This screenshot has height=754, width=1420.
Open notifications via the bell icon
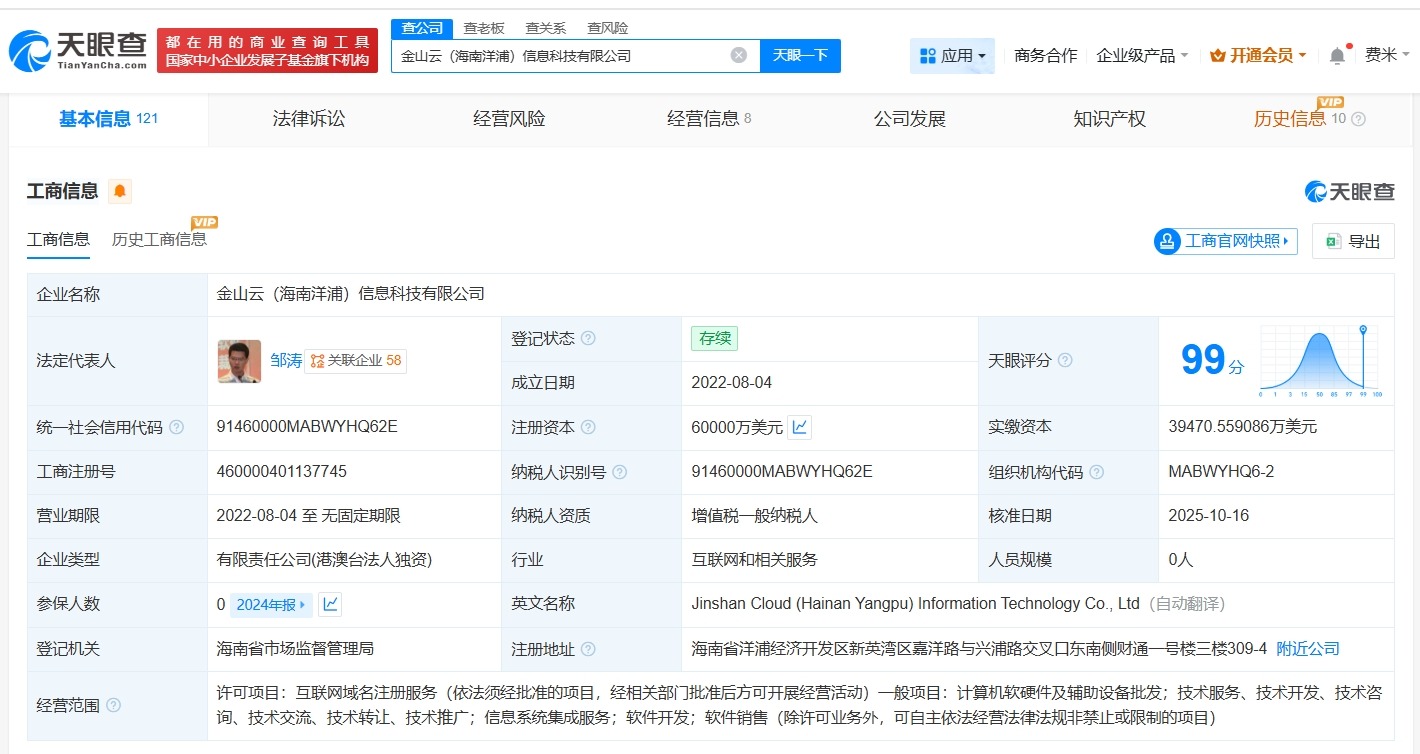tap(1337, 56)
